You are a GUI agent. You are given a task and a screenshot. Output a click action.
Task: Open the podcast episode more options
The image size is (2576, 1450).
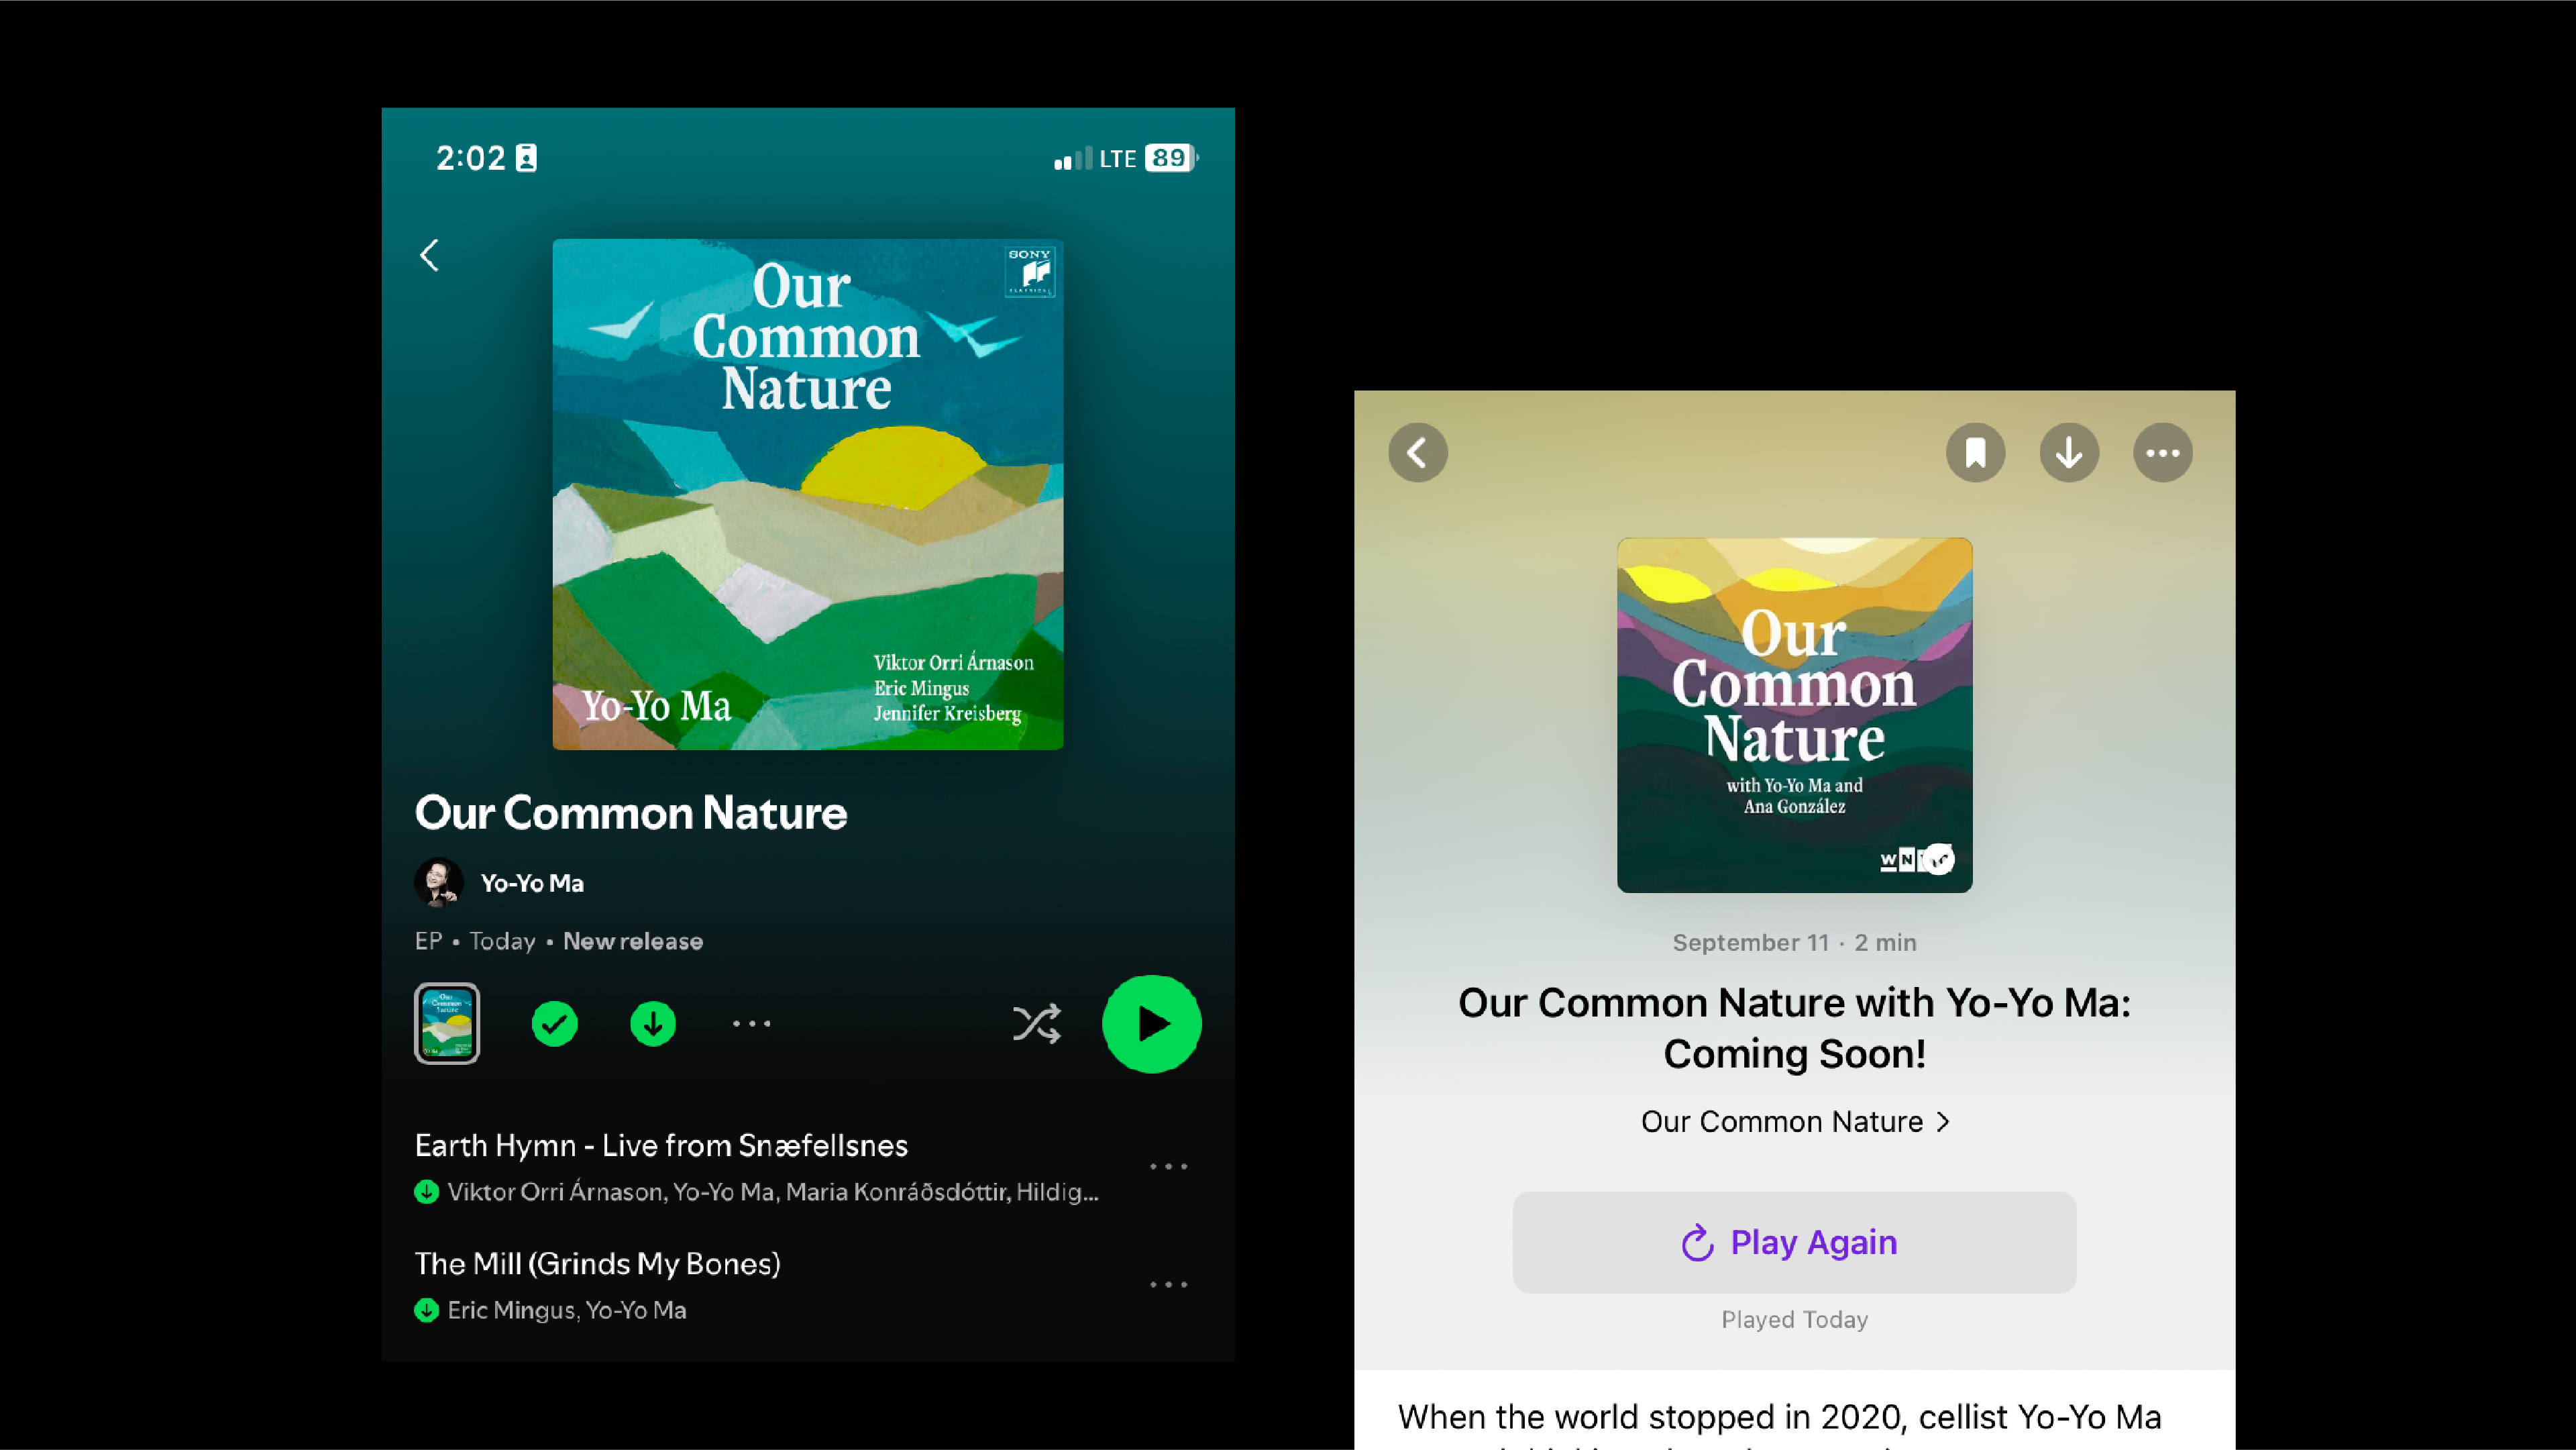2163,453
